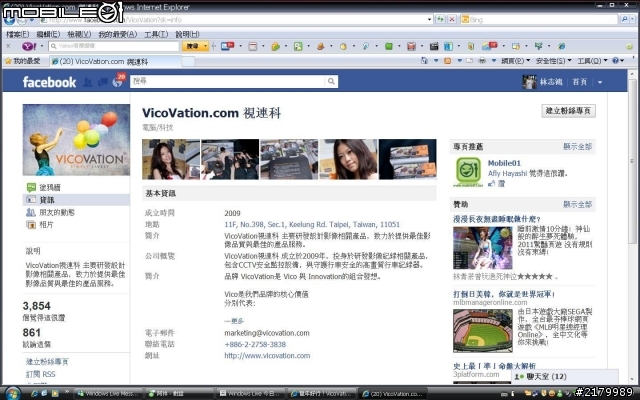
Task: Click the Facebook search magnifier button
Action: coord(331,81)
